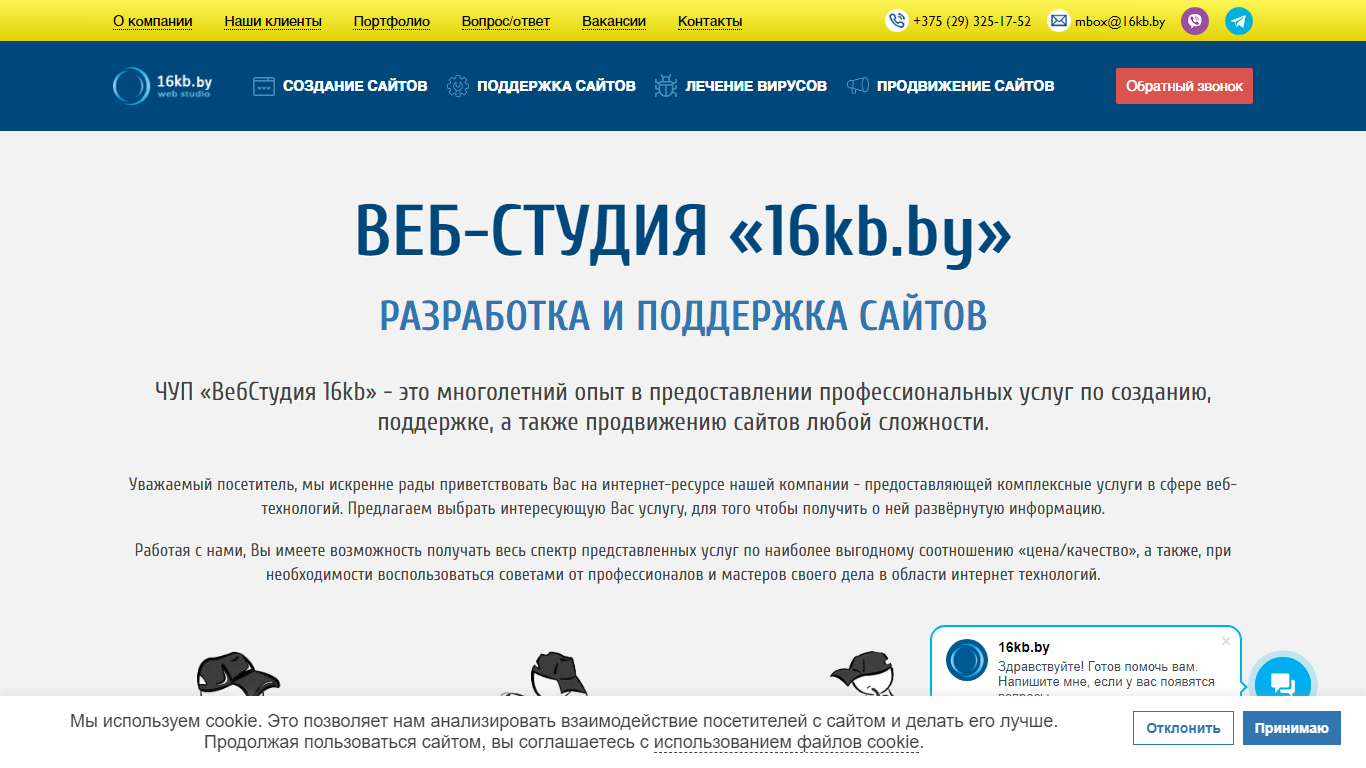Open the live chat bubble button
Screen dimensions: 1366x768
coord(1282,684)
